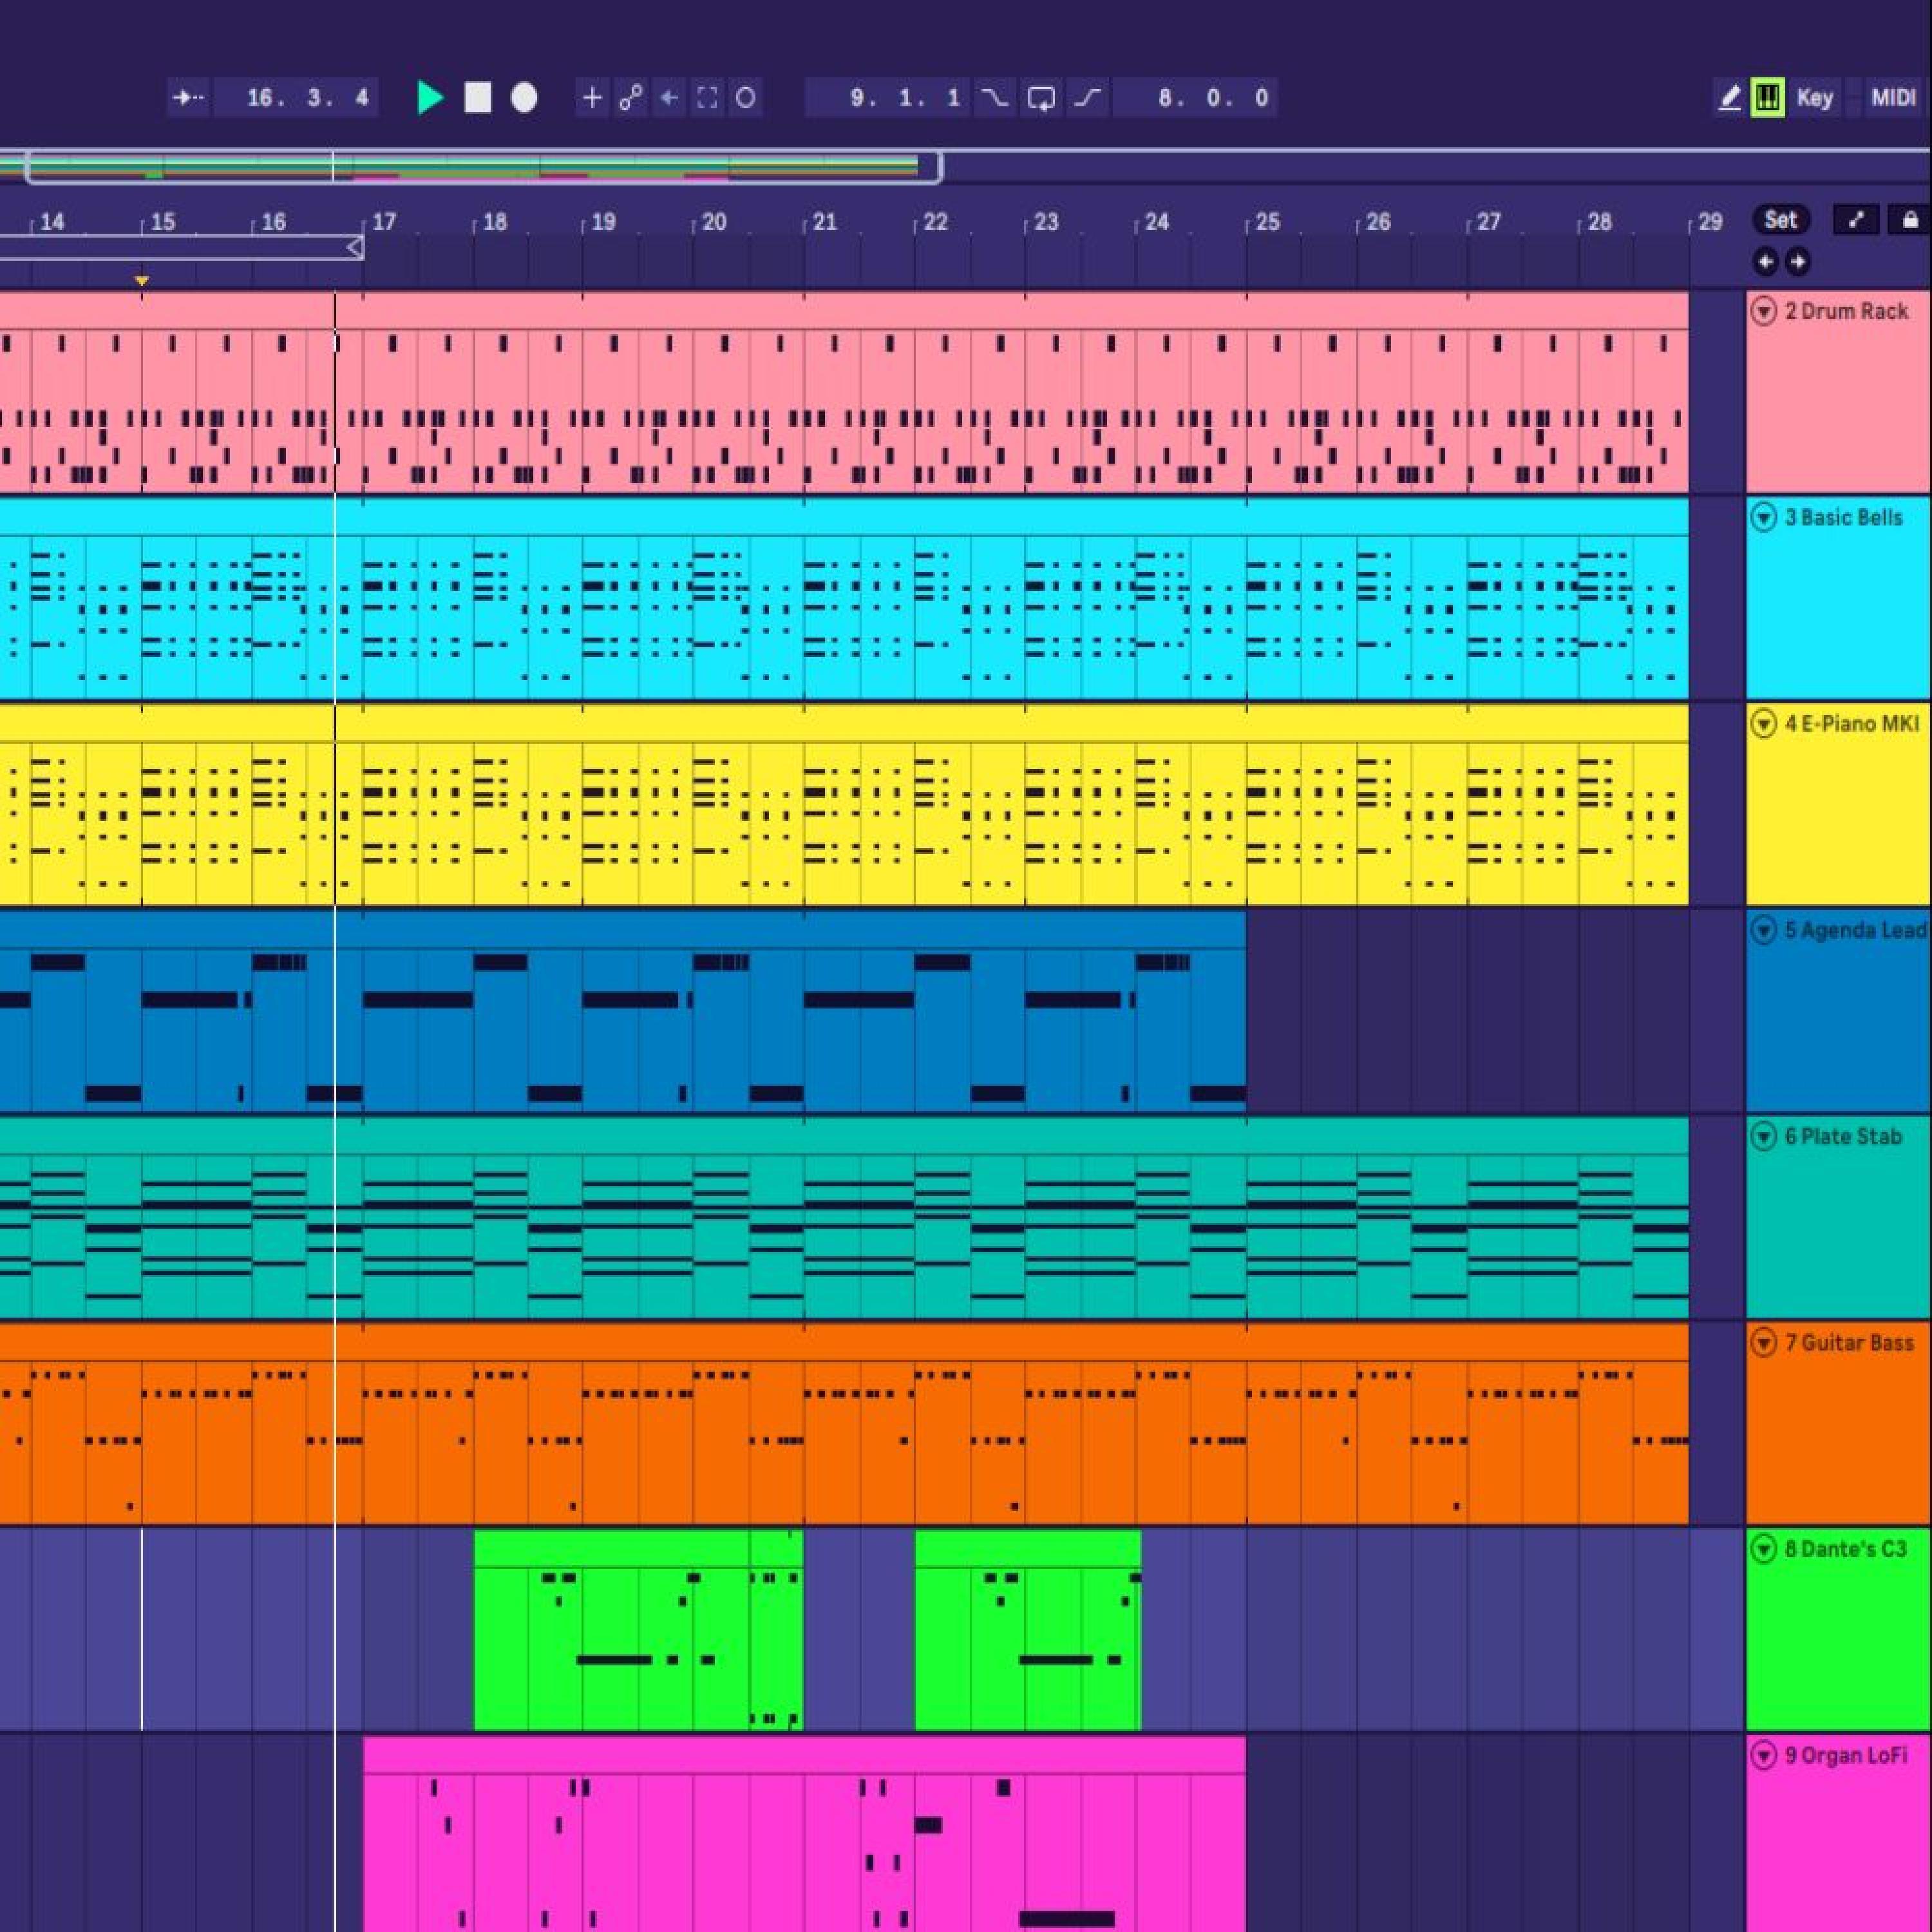Viewport: 1932px width, 1932px height.
Task: Toggle Draw Mode pencil icon
Action: point(1729,97)
